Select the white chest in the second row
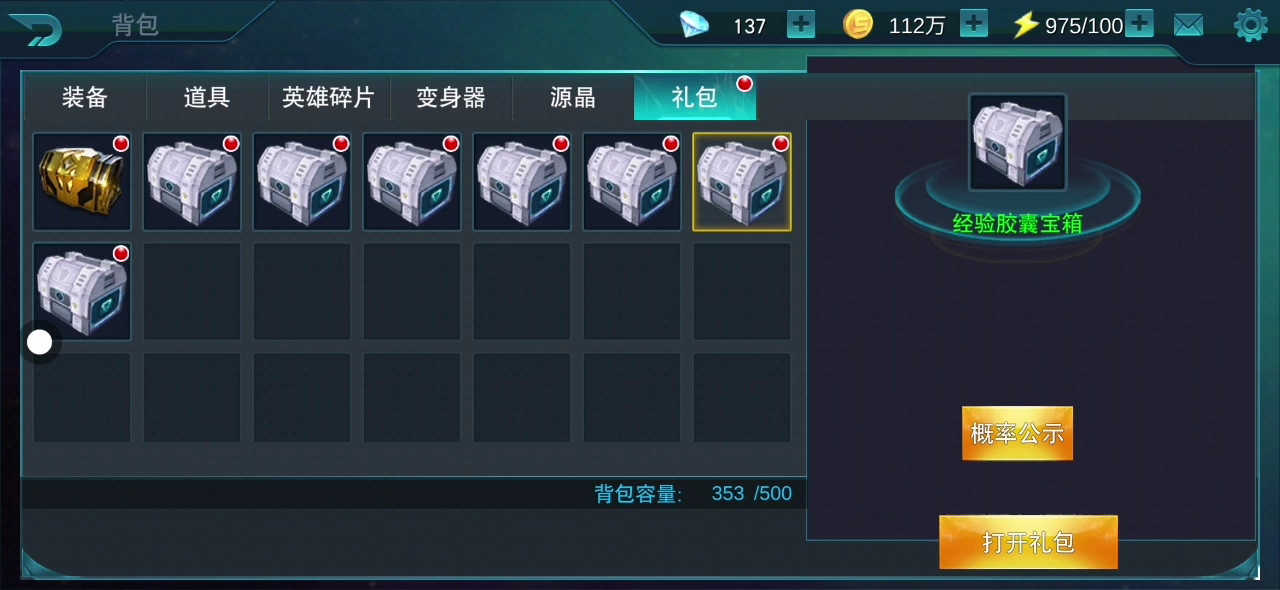Viewport: 1280px width, 590px height. coord(82,292)
